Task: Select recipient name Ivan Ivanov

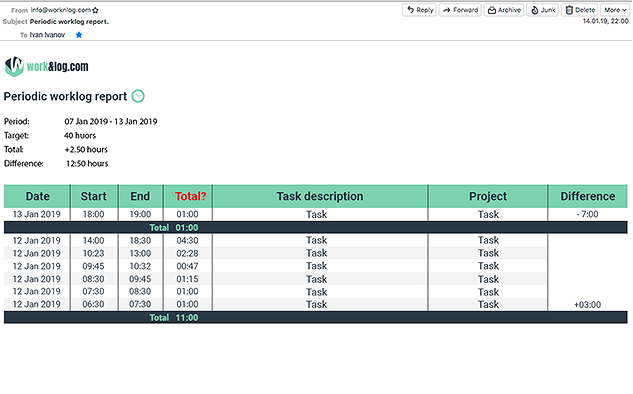Action: (x=47, y=35)
